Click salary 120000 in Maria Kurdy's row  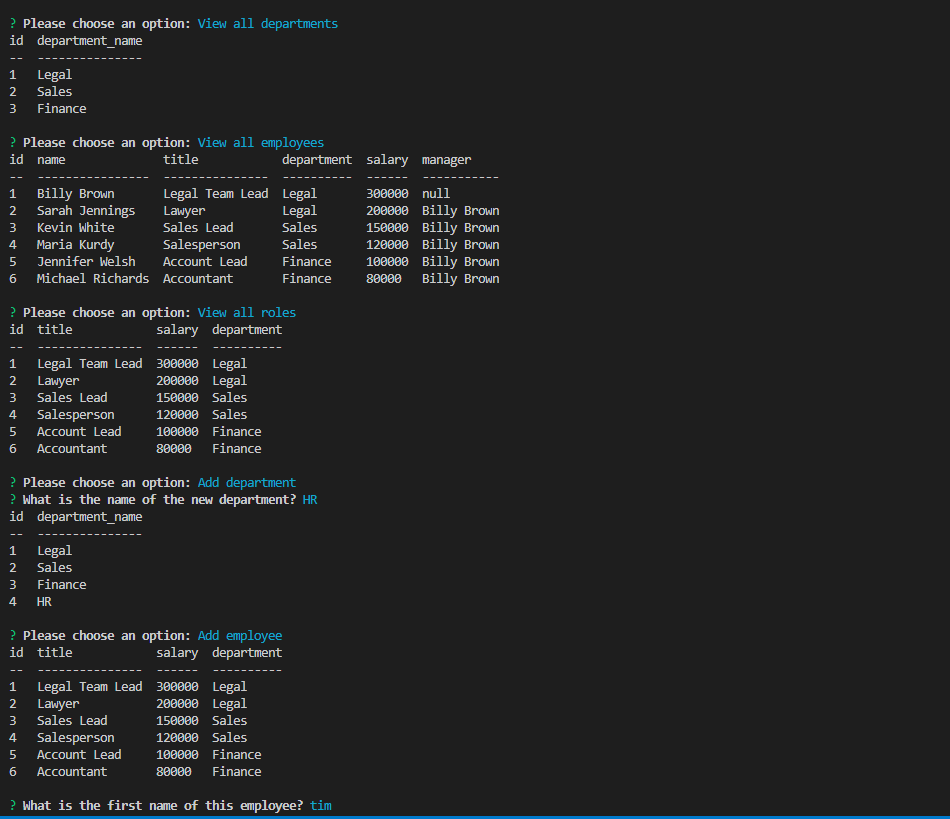(387, 245)
